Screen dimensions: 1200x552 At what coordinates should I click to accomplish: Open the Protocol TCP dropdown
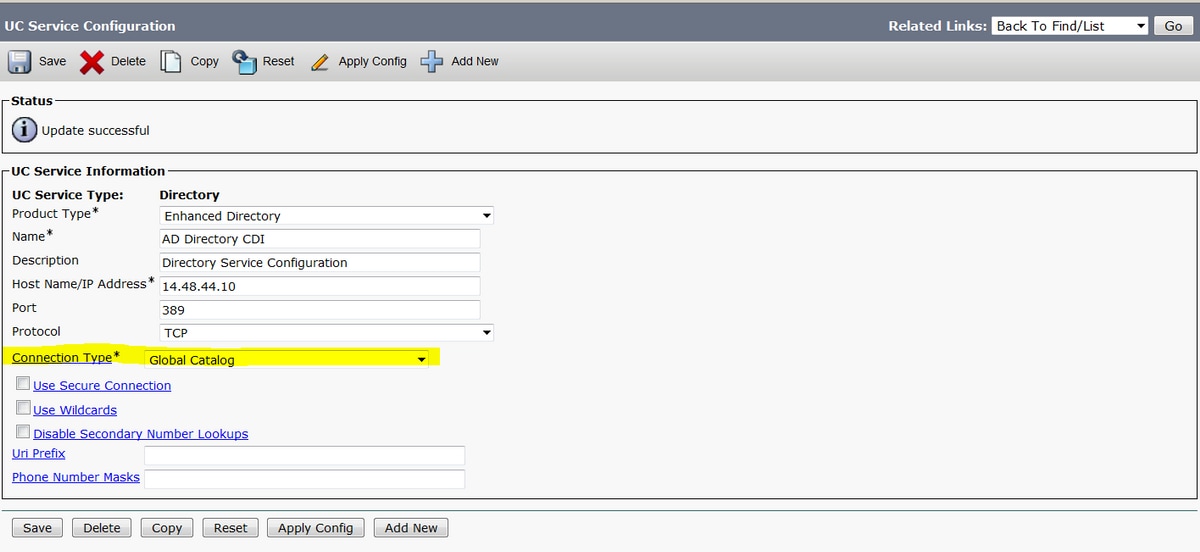click(327, 332)
